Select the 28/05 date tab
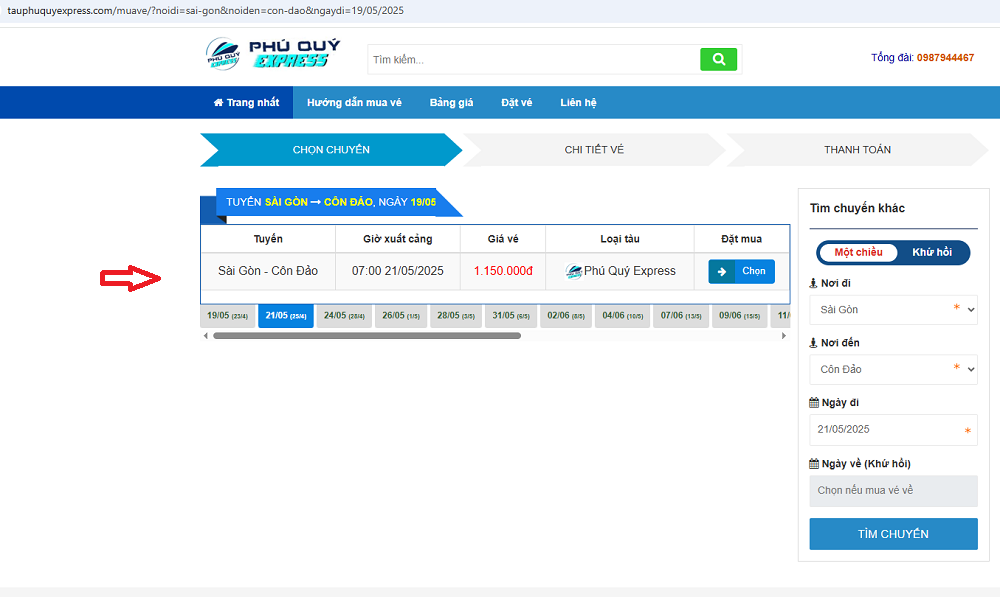This screenshot has height=597, width=1000. click(456, 316)
